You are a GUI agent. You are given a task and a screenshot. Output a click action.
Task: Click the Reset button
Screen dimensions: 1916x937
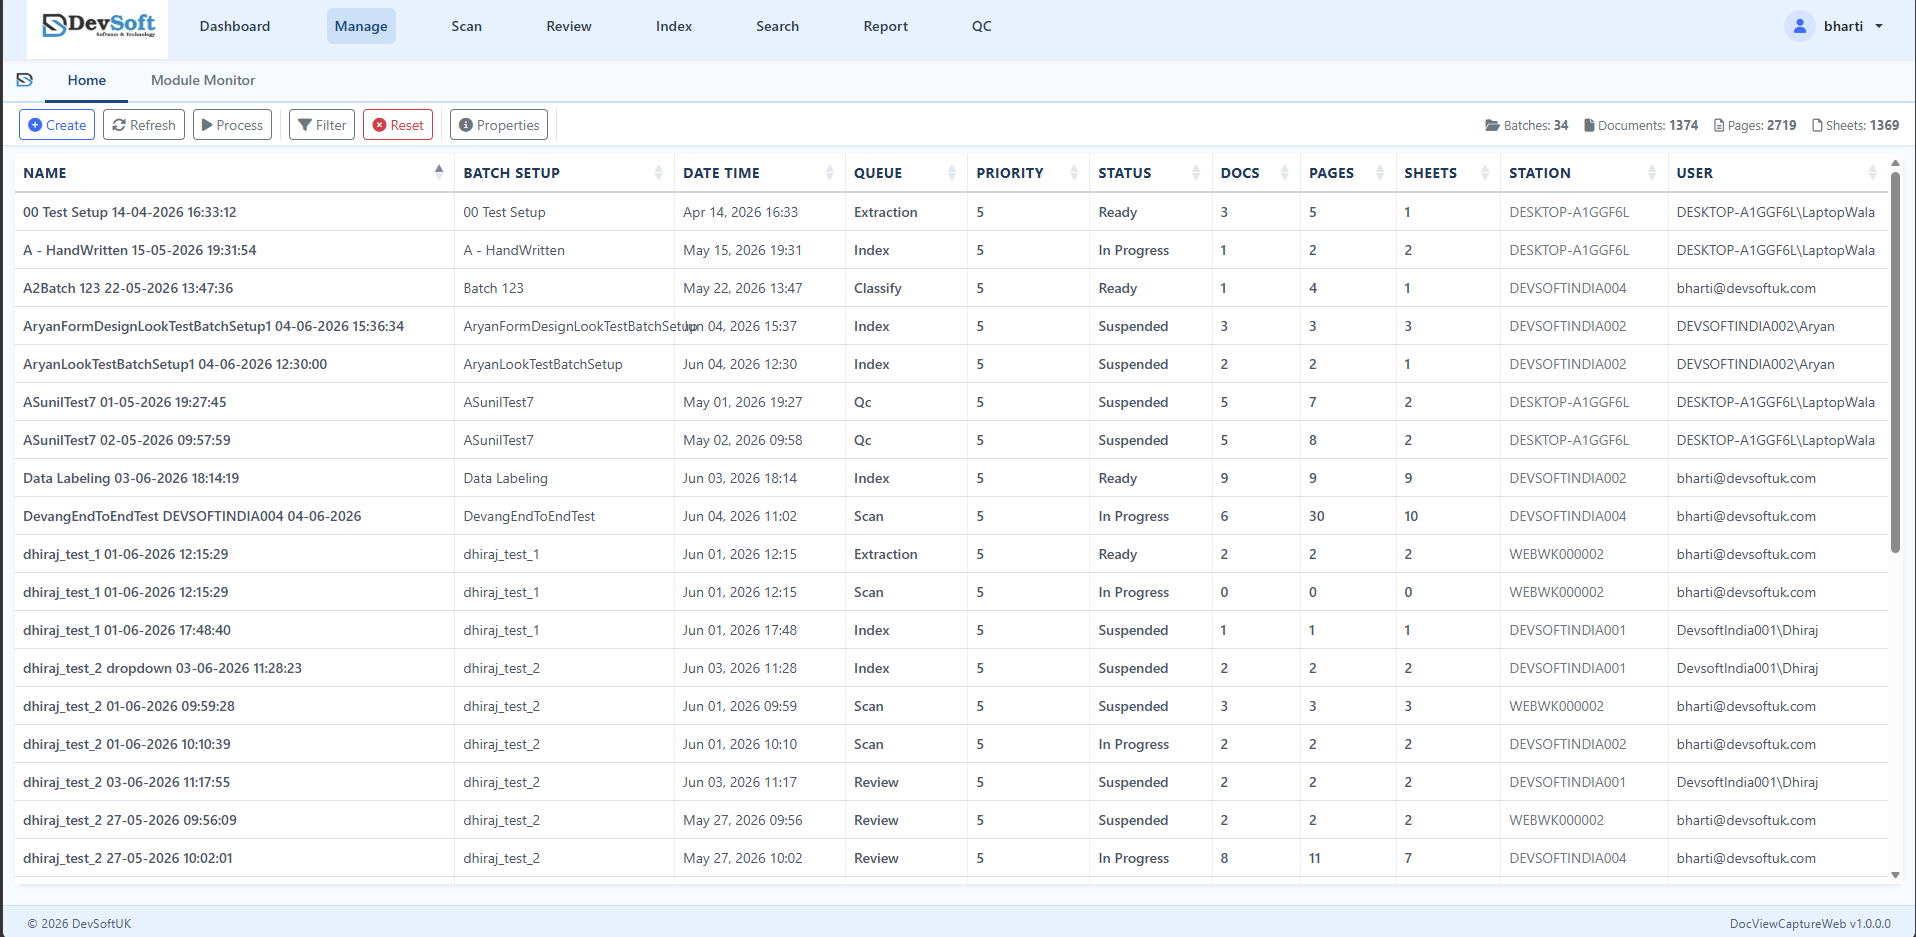(x=398, y=125)
